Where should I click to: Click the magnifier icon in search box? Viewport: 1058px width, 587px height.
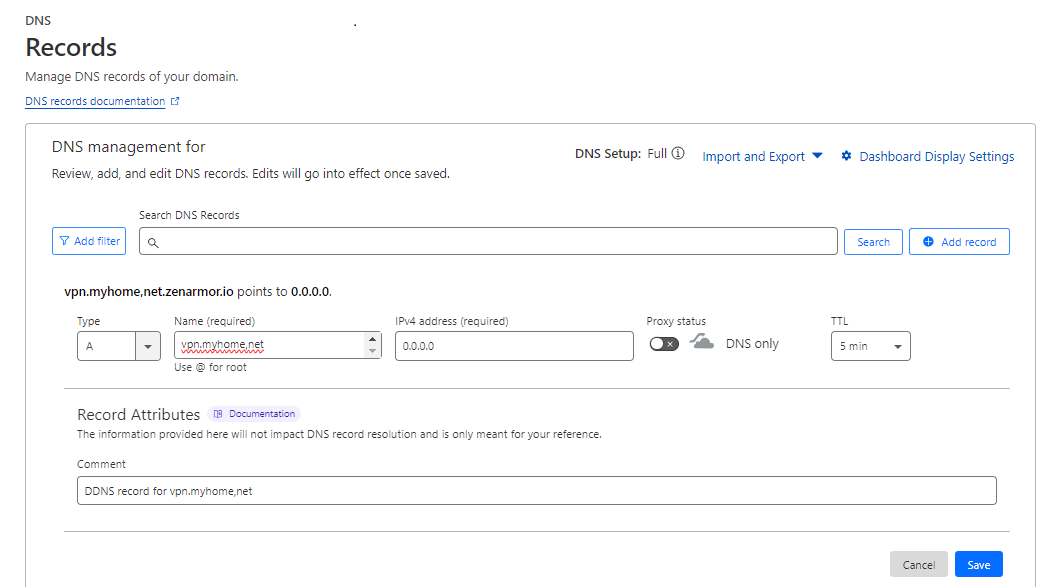(154, 242)
